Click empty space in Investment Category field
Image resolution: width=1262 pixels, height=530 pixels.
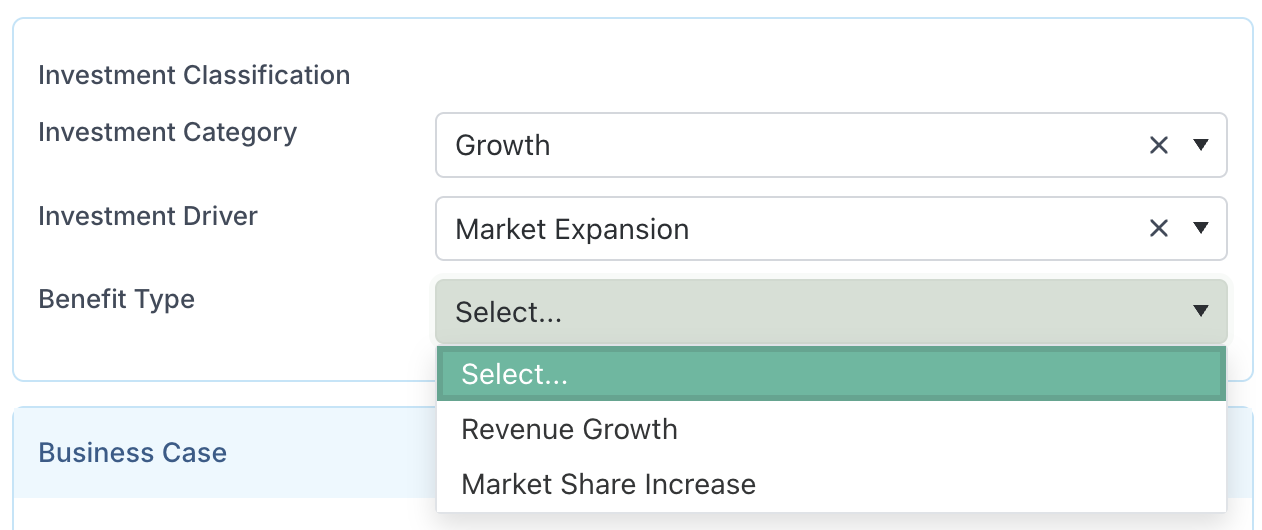850,145
